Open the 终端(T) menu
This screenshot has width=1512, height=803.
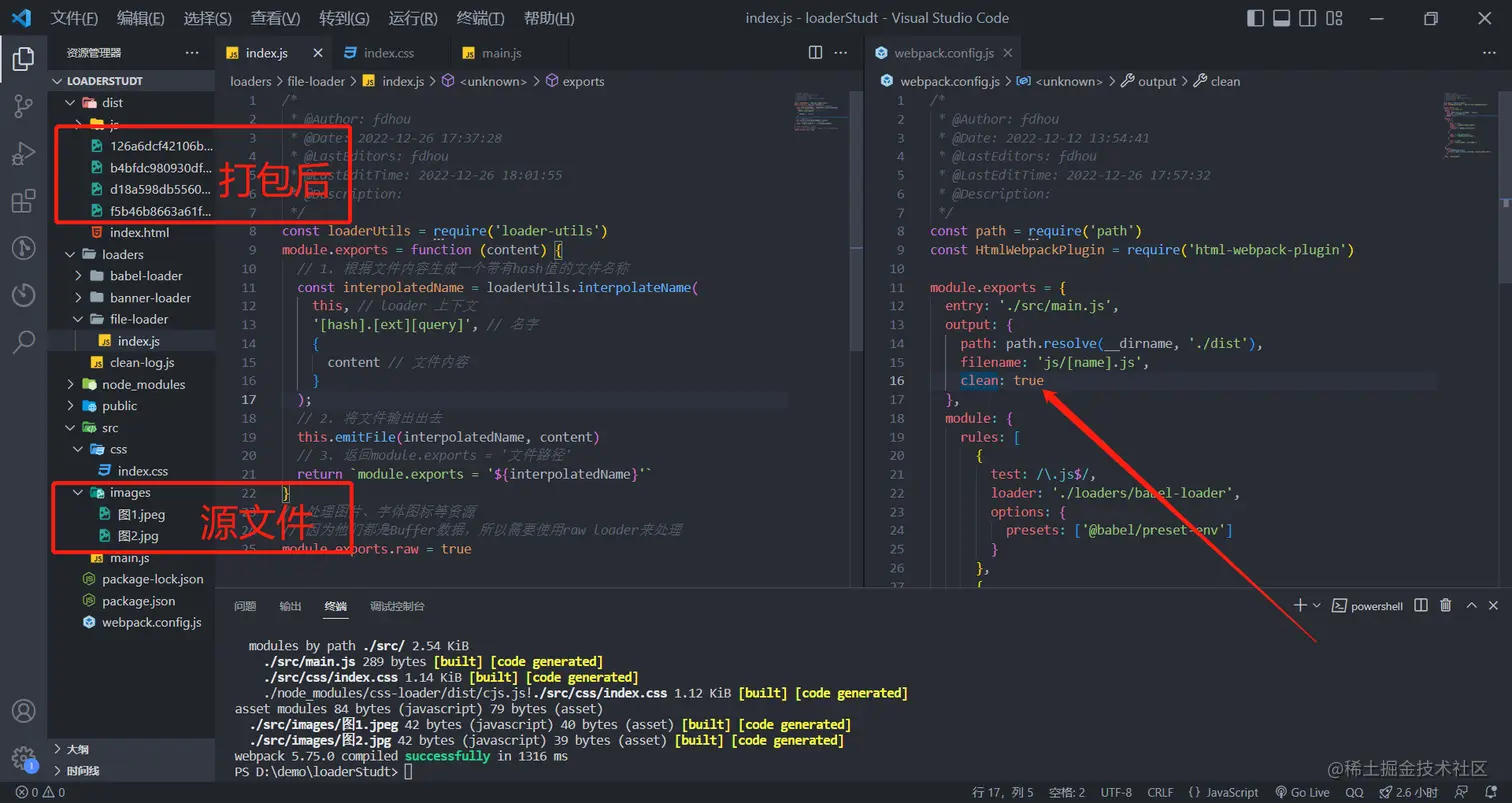point(480,18)
